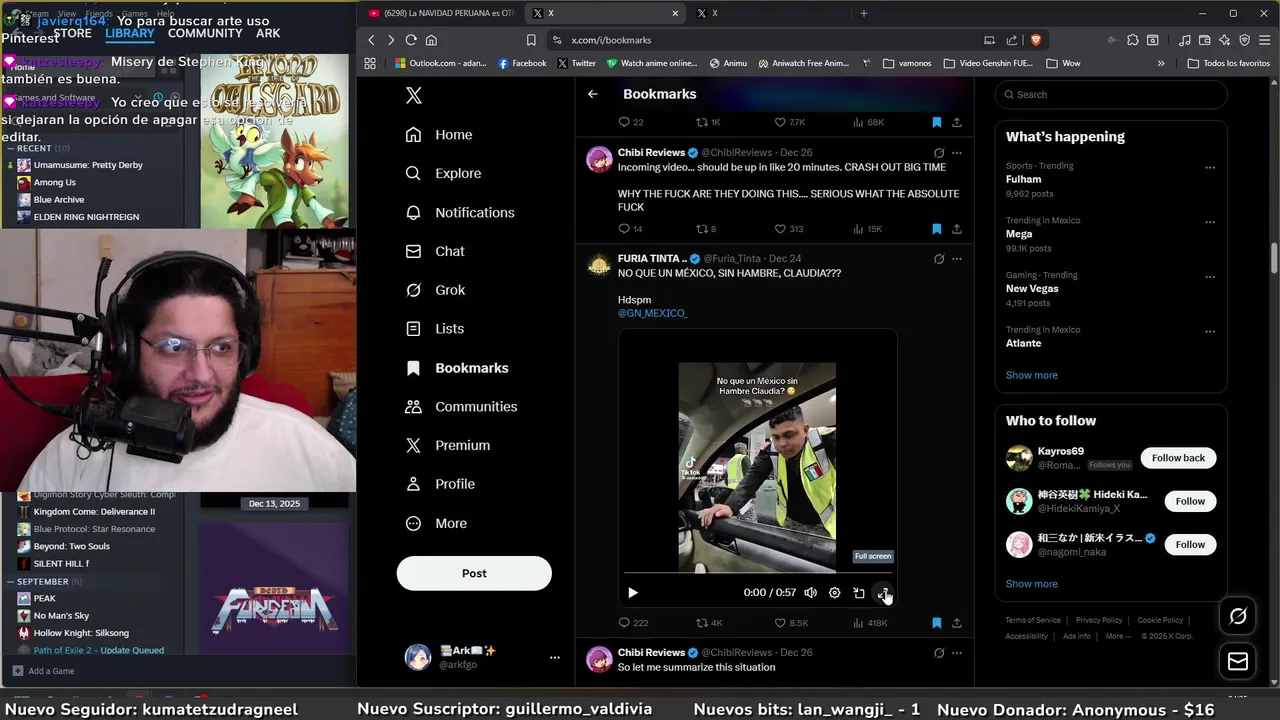Open account menu next to Ark profile
The width and height of the screenshot is (1280, 720).
pyautogui.click(x=555, y=657)
